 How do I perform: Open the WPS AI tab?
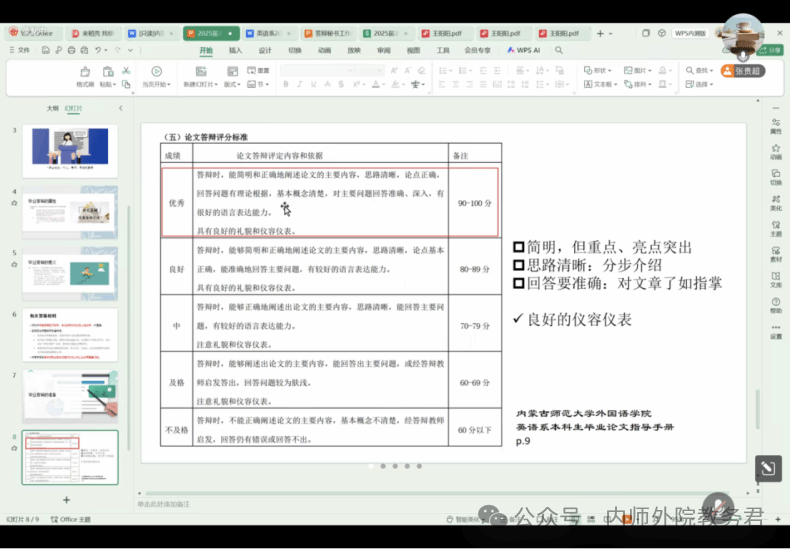pyautogui.click(x=524, y=50)
